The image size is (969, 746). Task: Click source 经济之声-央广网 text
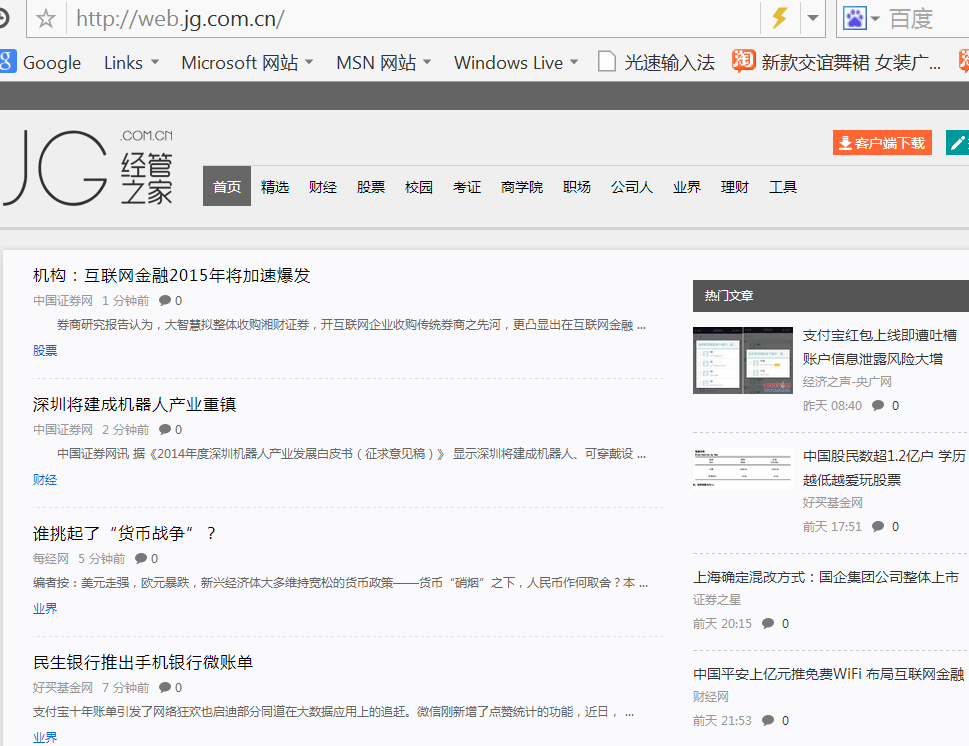pos(847,381)
